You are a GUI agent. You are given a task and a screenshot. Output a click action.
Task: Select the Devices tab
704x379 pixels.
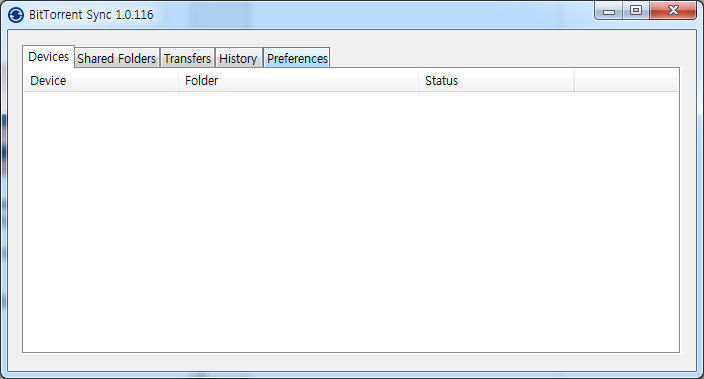(x=48, y=57)
